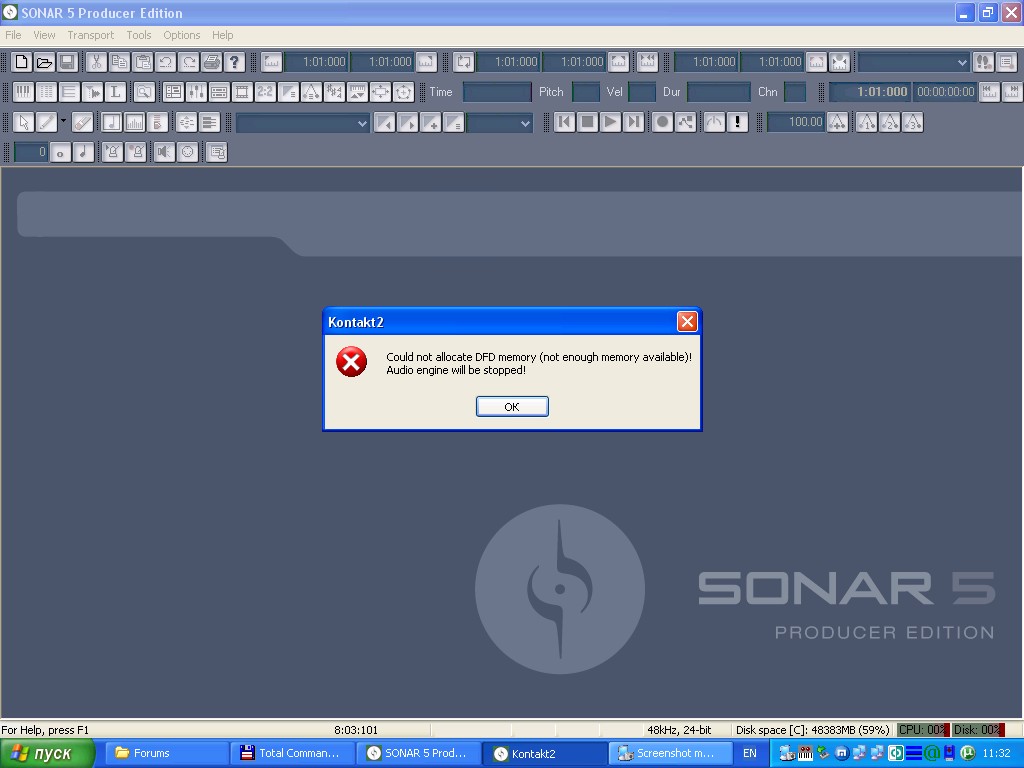Open the Meter/Key 2:2 view icon

click(x=265, y=92)
